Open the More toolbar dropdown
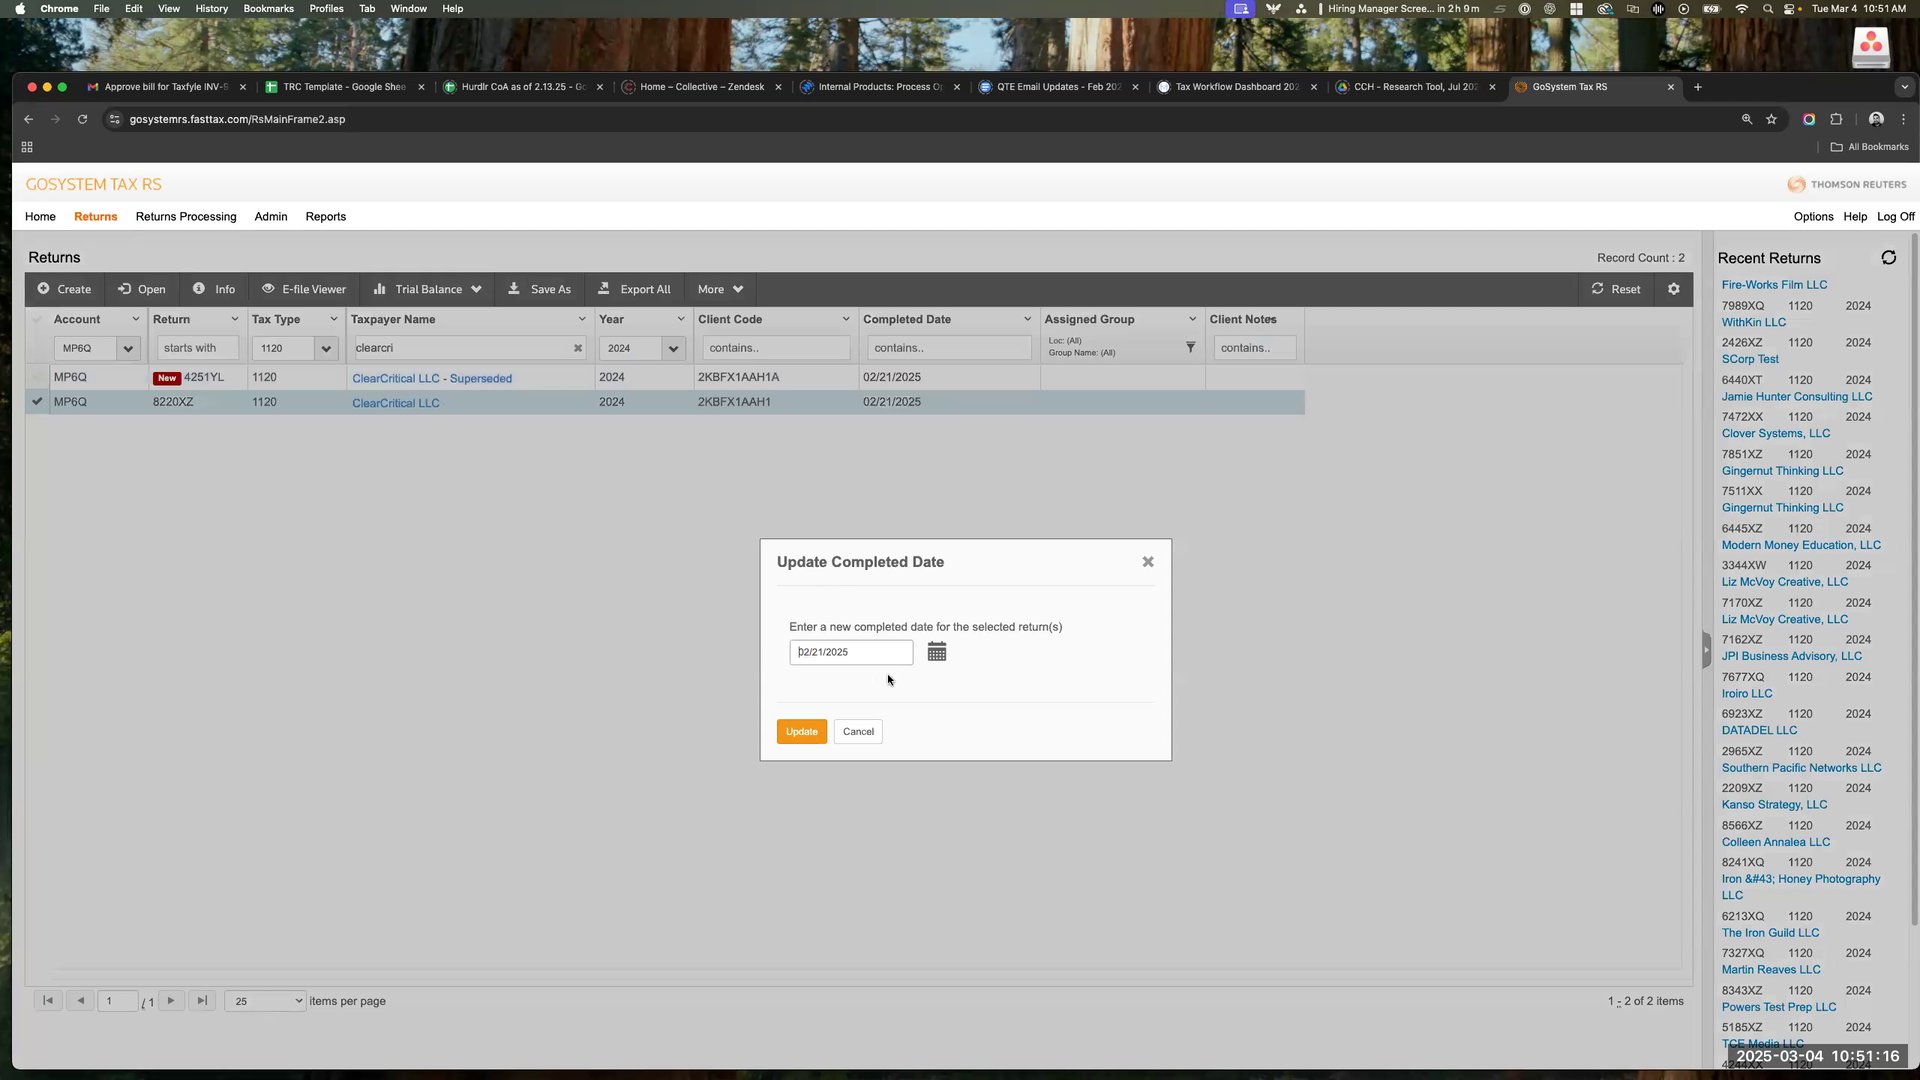The height and width of the screenshot is (1080, 1920). [720, 289]
